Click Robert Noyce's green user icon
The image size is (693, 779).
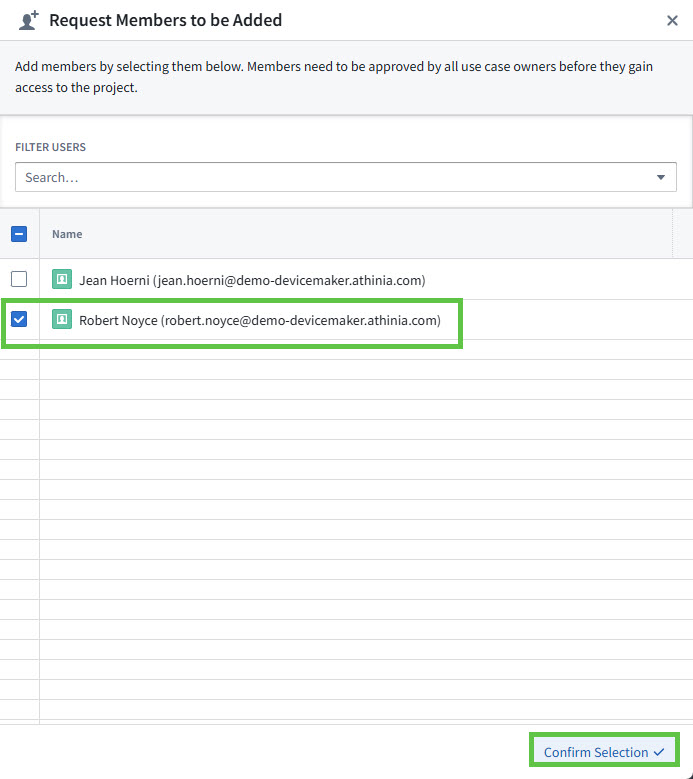tap(62, 320)
